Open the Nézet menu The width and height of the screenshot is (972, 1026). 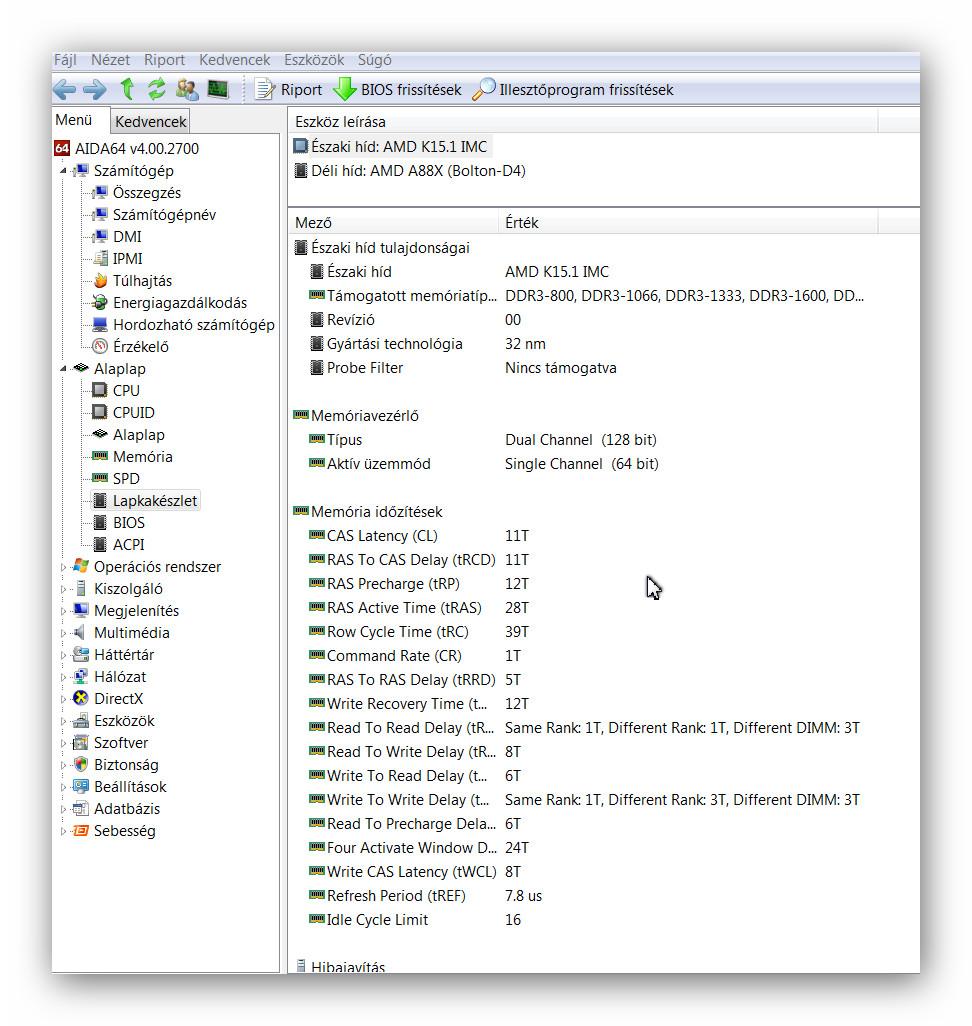click(x=110, y=60)
